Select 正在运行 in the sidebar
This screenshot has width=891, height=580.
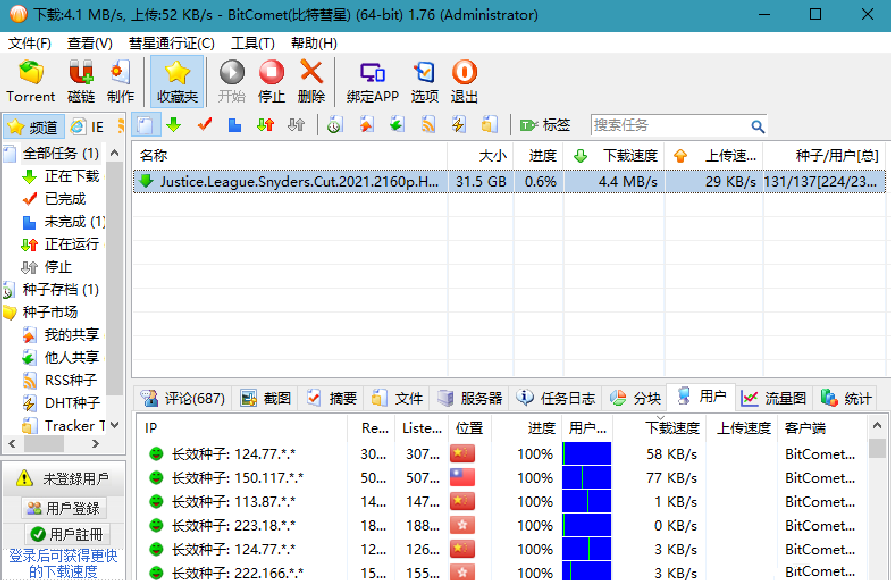click(72, 244)
